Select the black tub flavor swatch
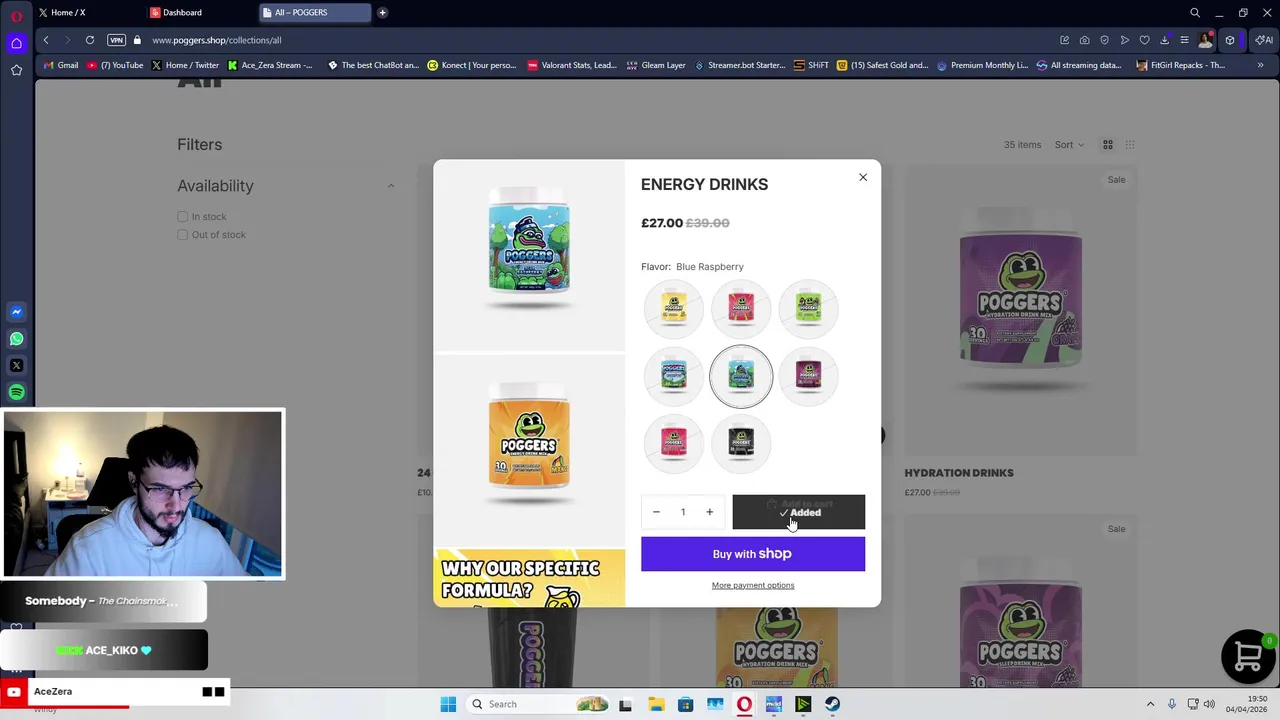Viewport: 1280px width, 720px height. coord(741,442)
